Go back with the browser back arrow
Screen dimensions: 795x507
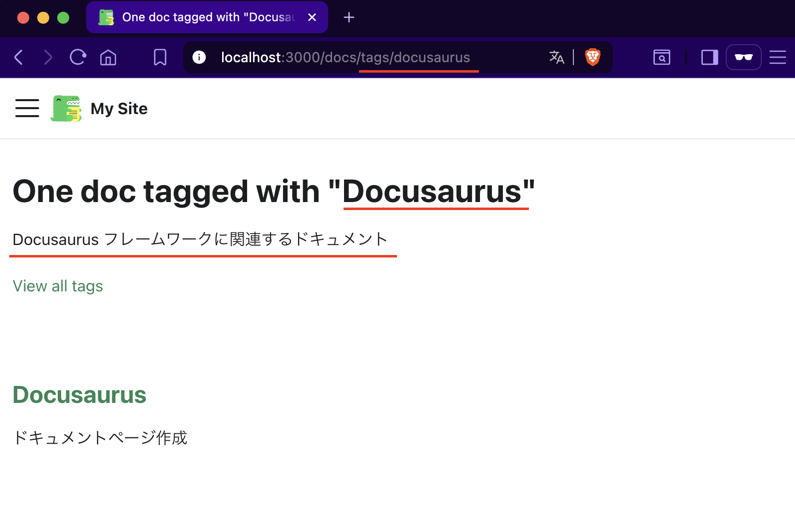[x=19, y=57]
